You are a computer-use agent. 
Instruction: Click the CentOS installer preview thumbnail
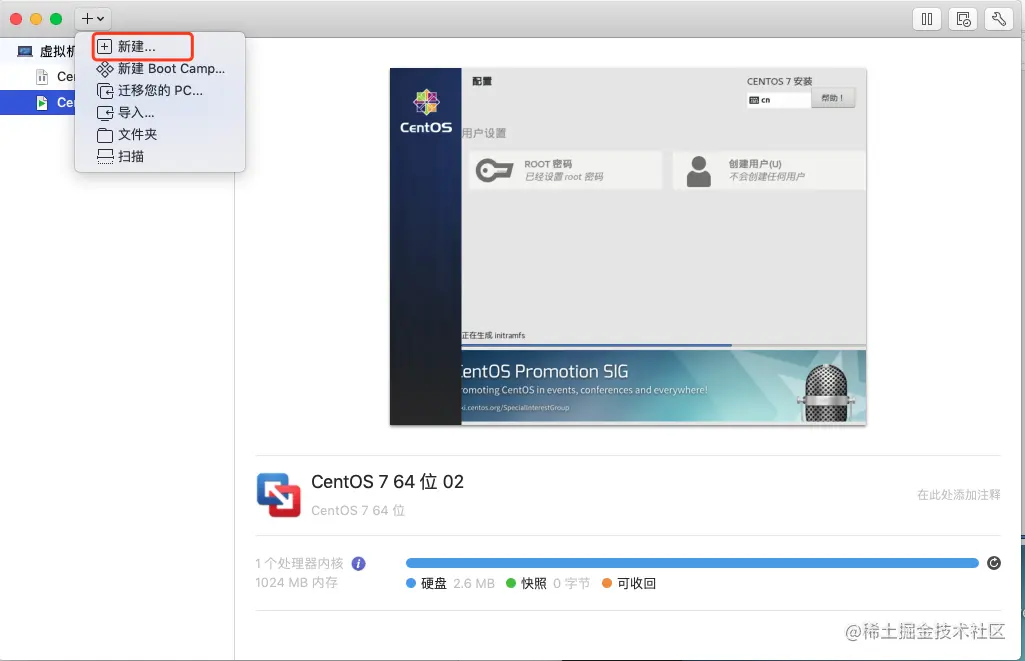[628, 246]
